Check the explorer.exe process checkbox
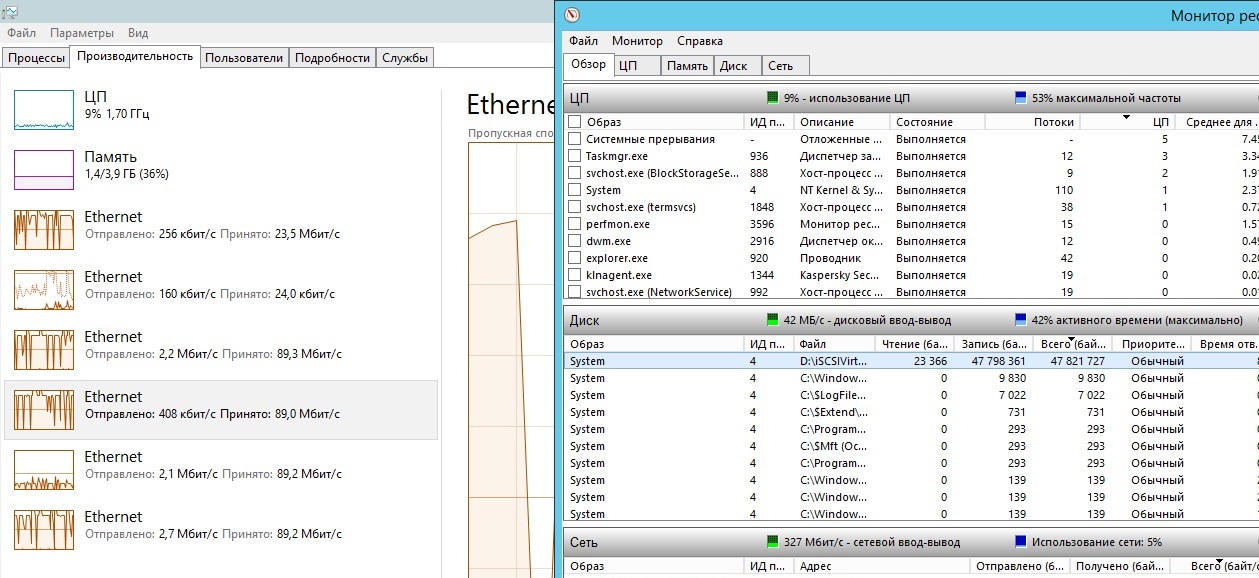Viewport: 1259px width, 578px height. (574, 258)
